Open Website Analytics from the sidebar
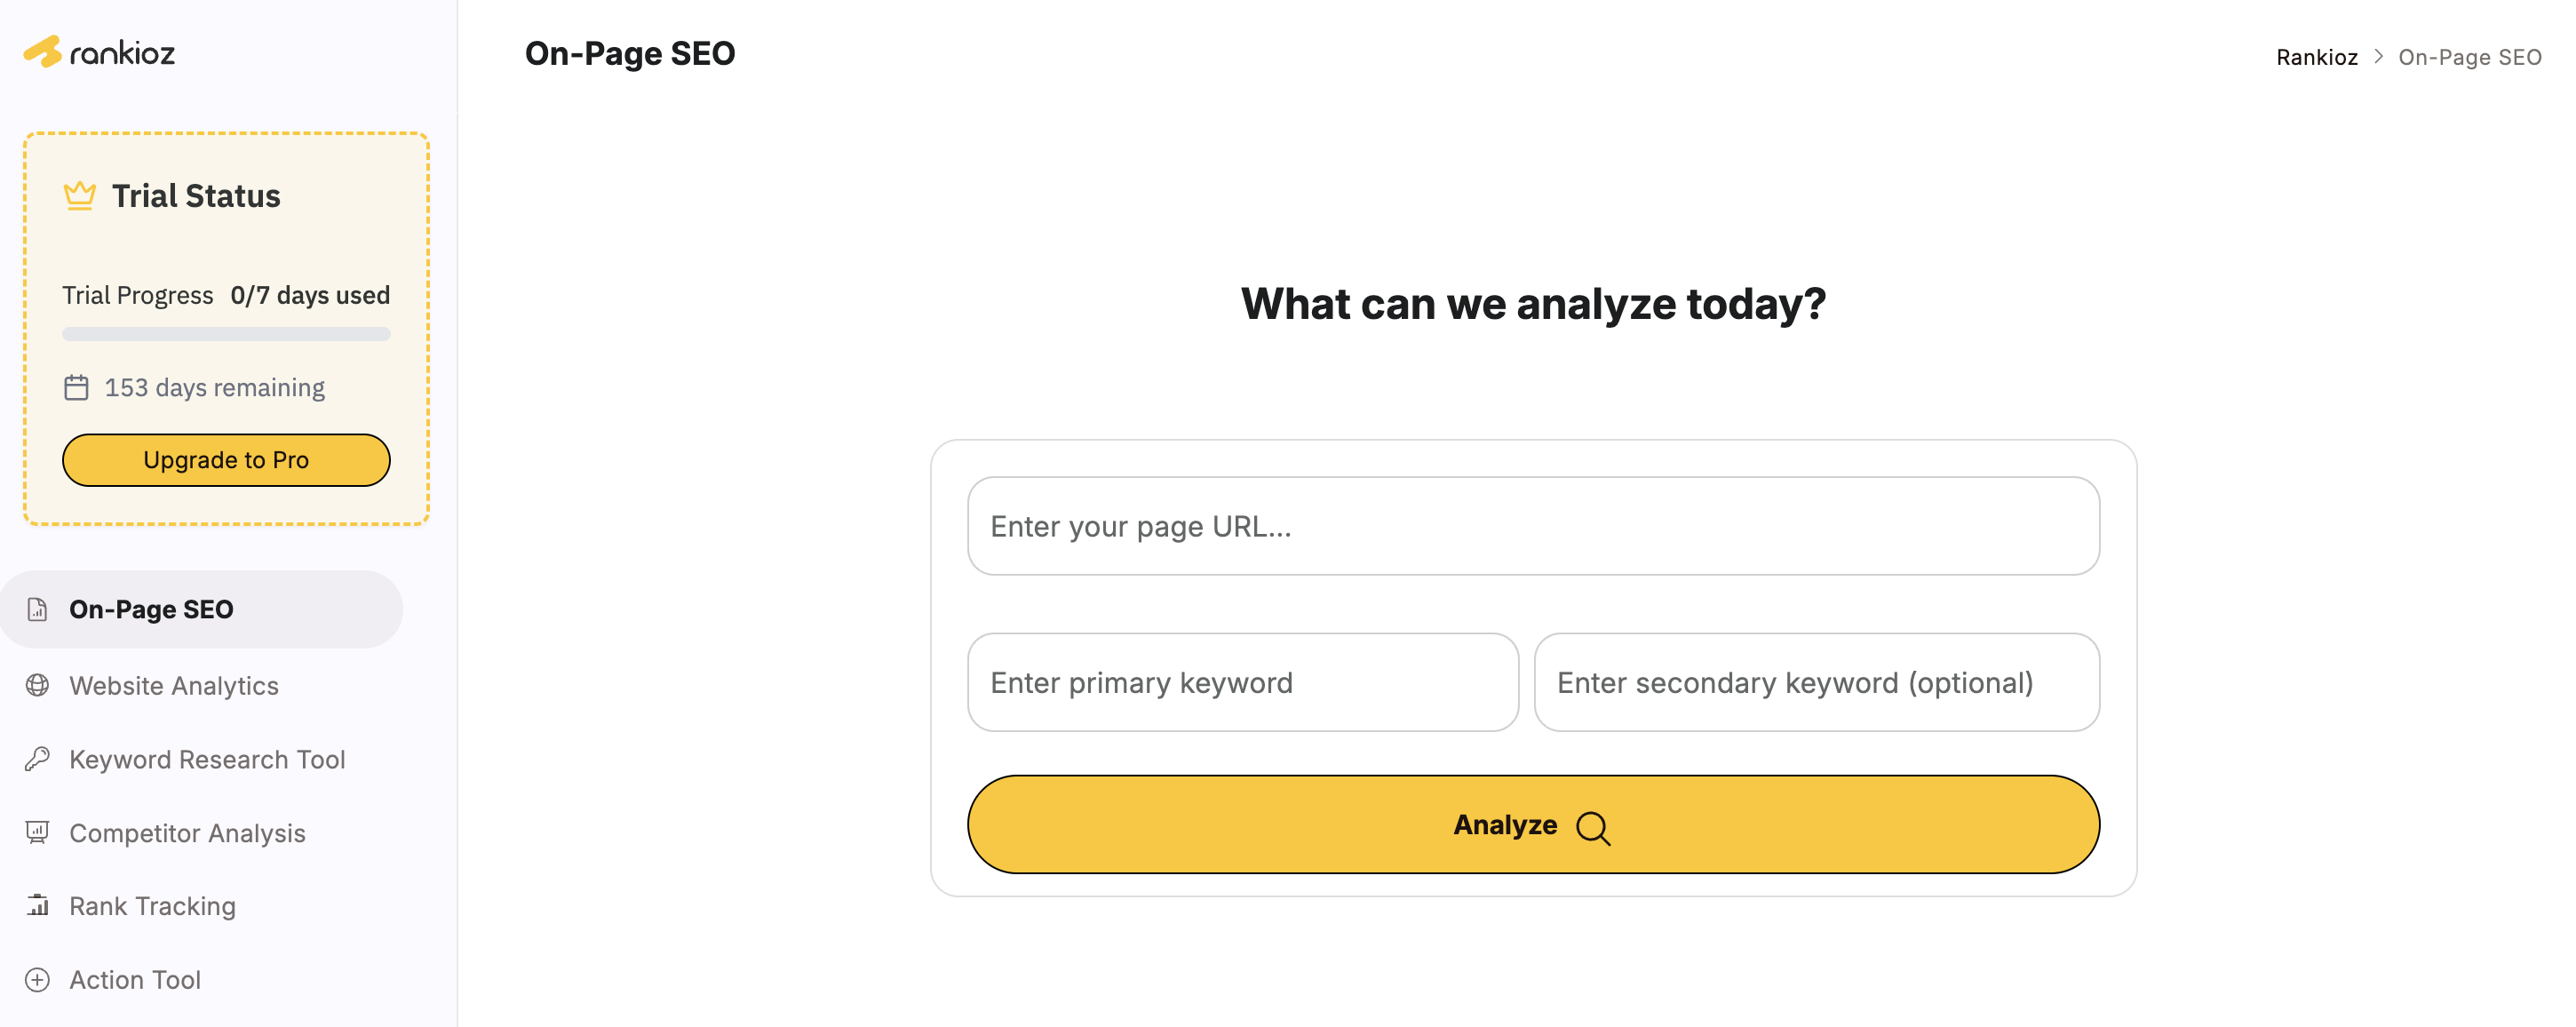The width and height of the screenshot is (2576, 1027). pyautogui.click(x=174, y=685)
